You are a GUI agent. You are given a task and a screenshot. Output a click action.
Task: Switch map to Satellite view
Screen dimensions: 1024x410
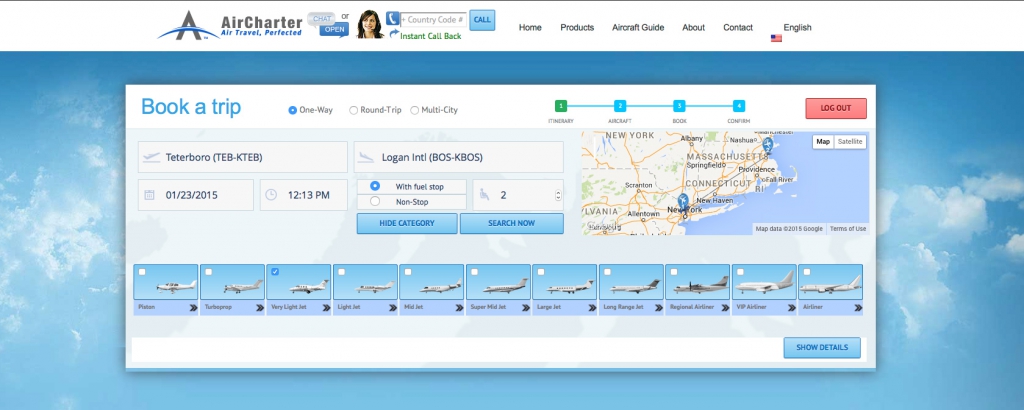click(850, 142)
